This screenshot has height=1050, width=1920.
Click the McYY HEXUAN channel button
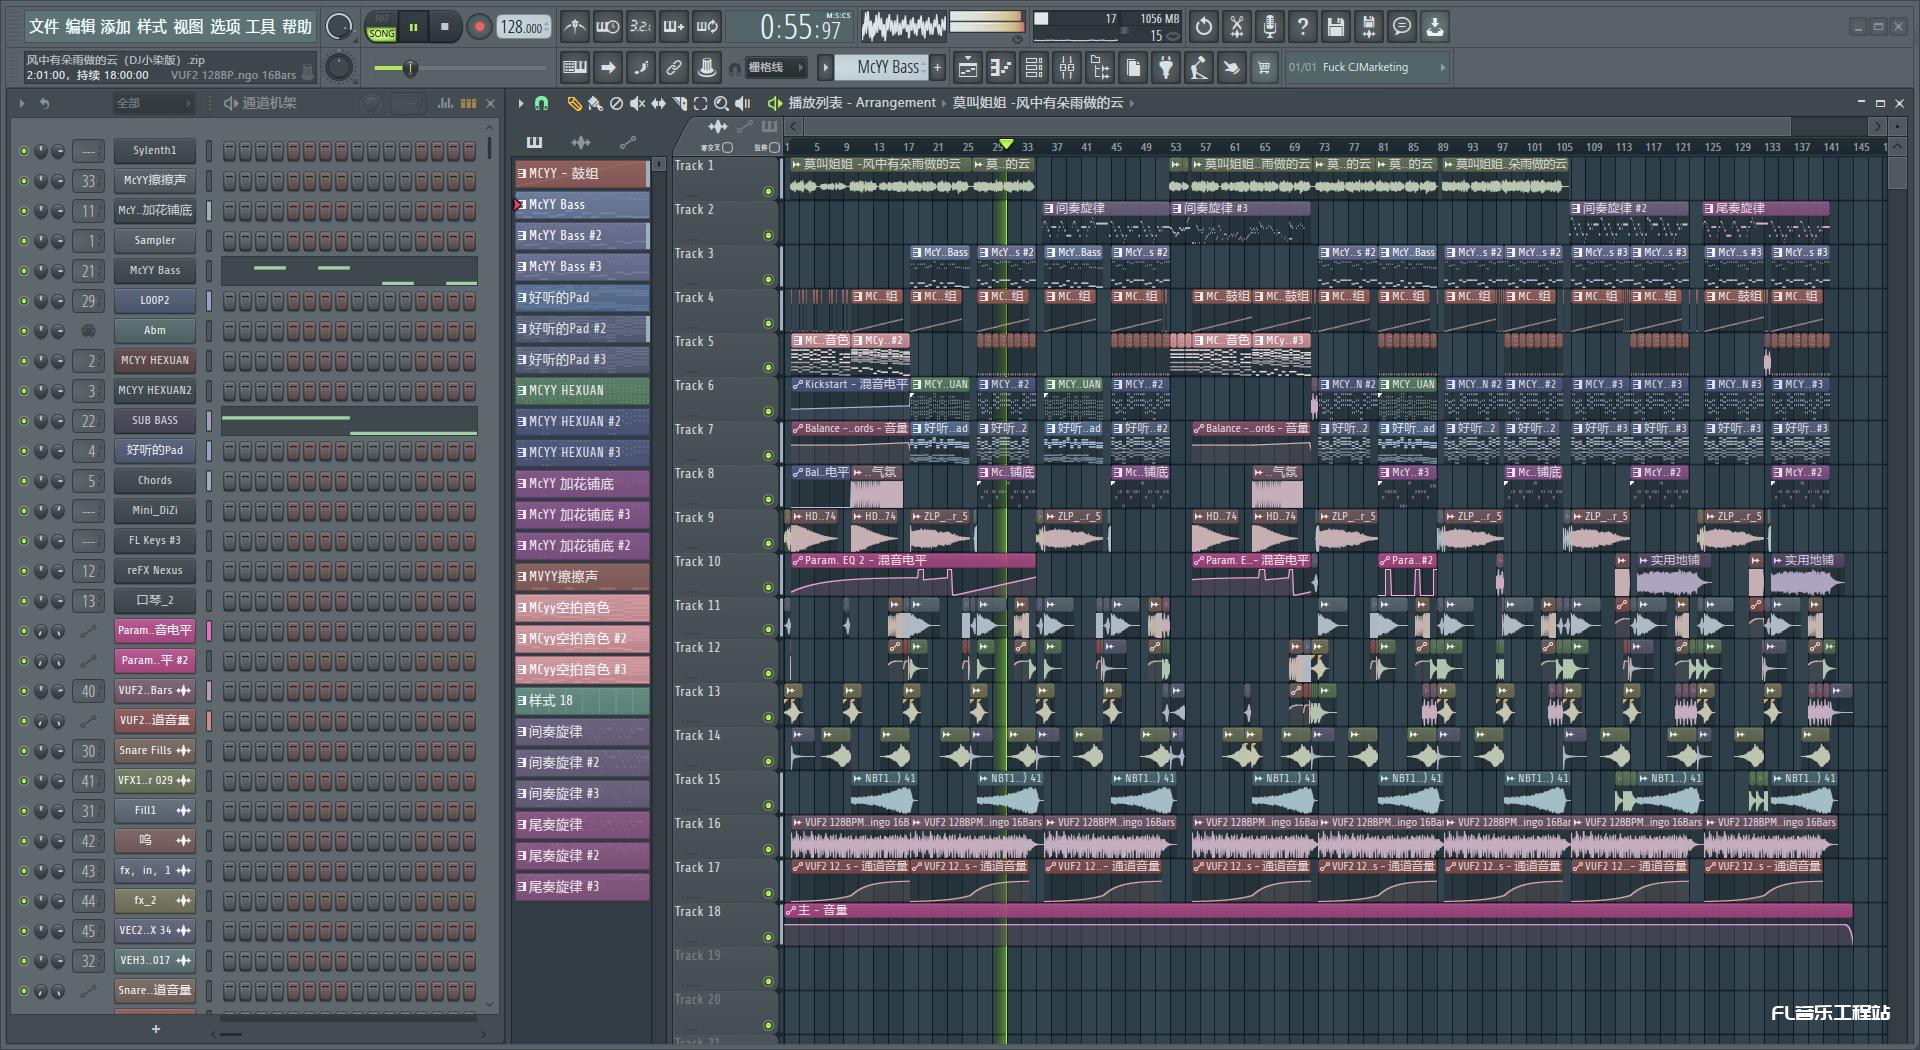click(154, 361)
